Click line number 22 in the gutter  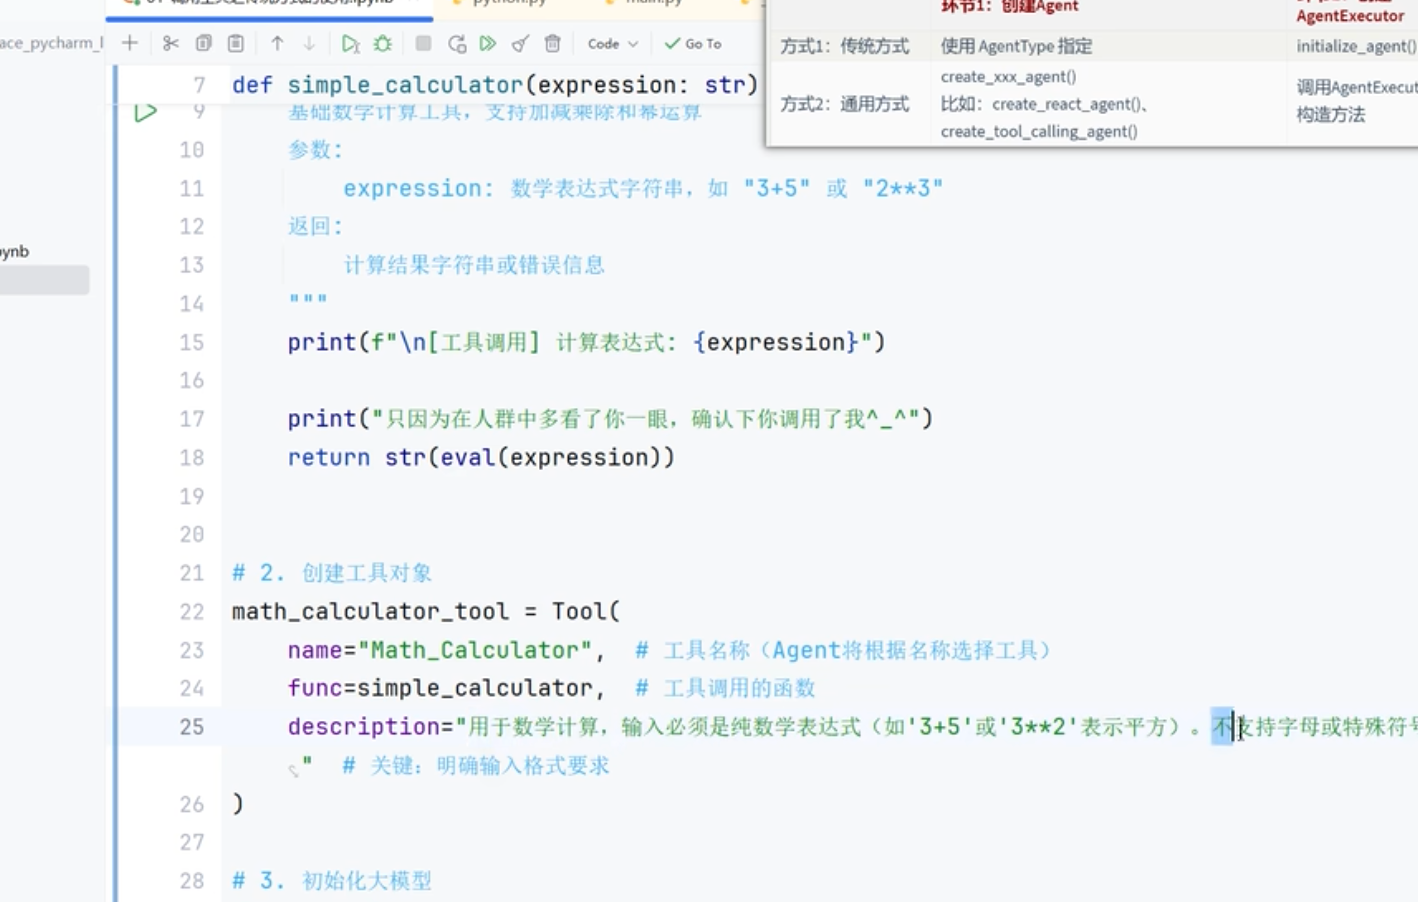pos(192,612)
